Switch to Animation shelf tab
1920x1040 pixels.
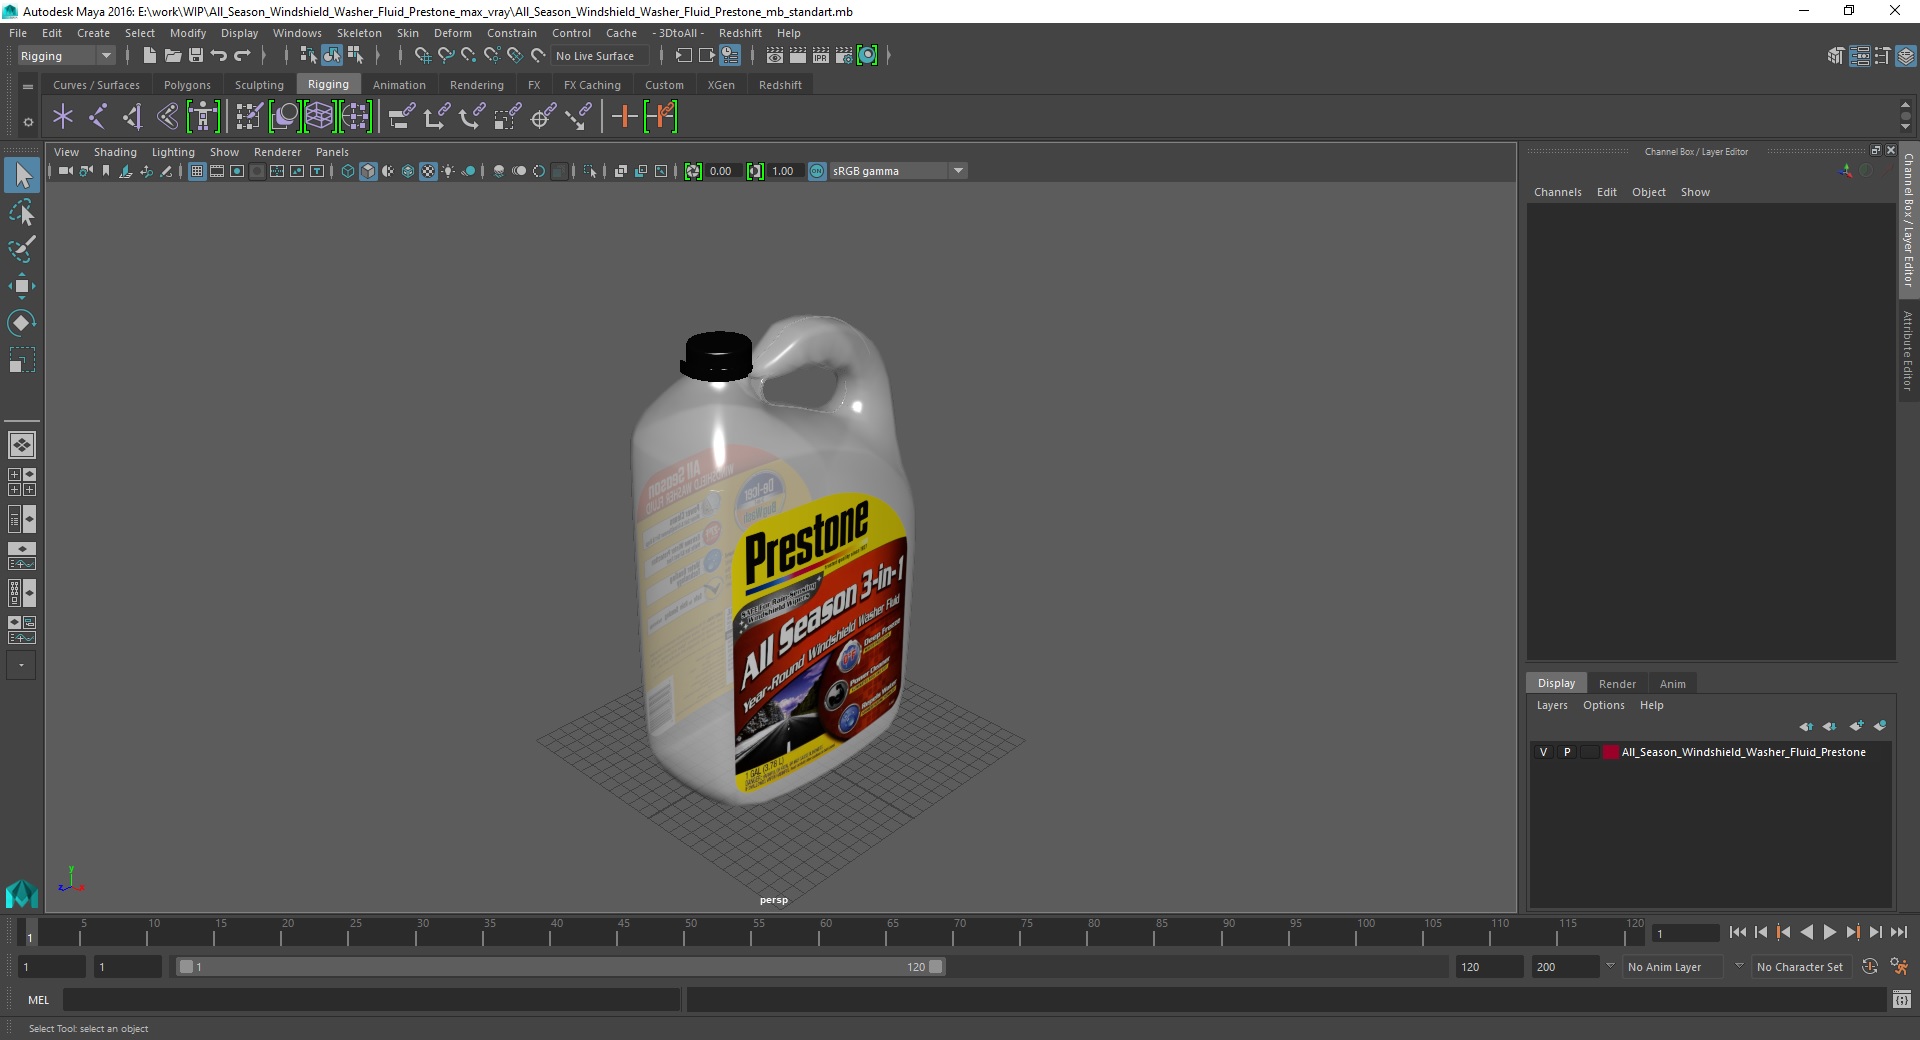399,85
